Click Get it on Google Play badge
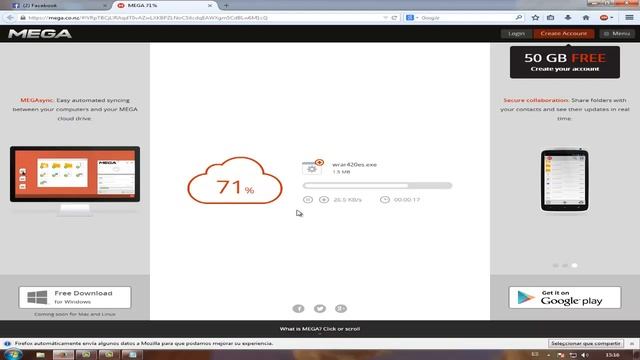 (565, 297)
